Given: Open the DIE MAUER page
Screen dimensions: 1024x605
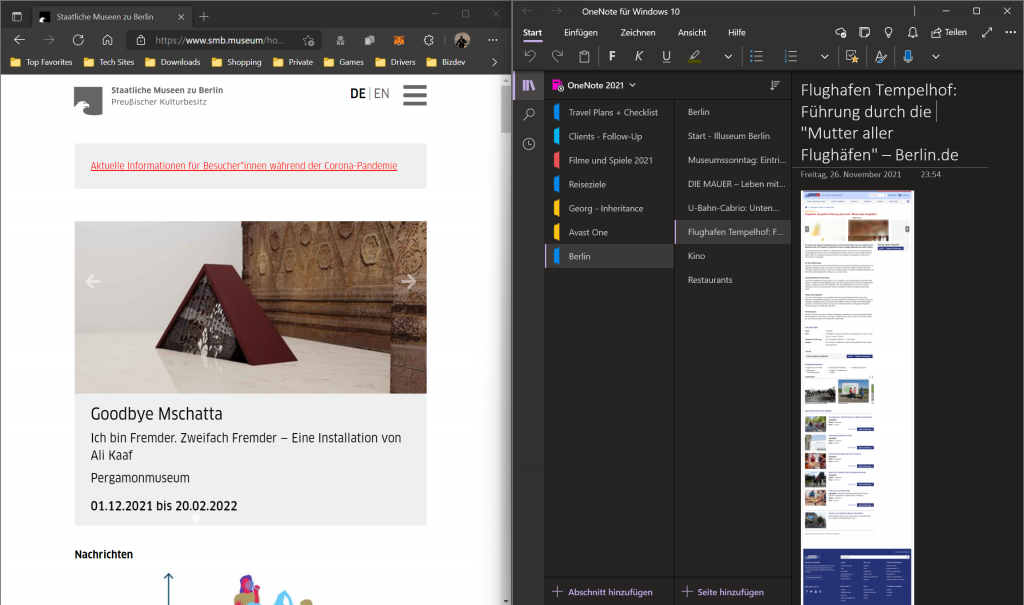Looking at the screenshot, I should pyautogui.click(x=733, y=184).
